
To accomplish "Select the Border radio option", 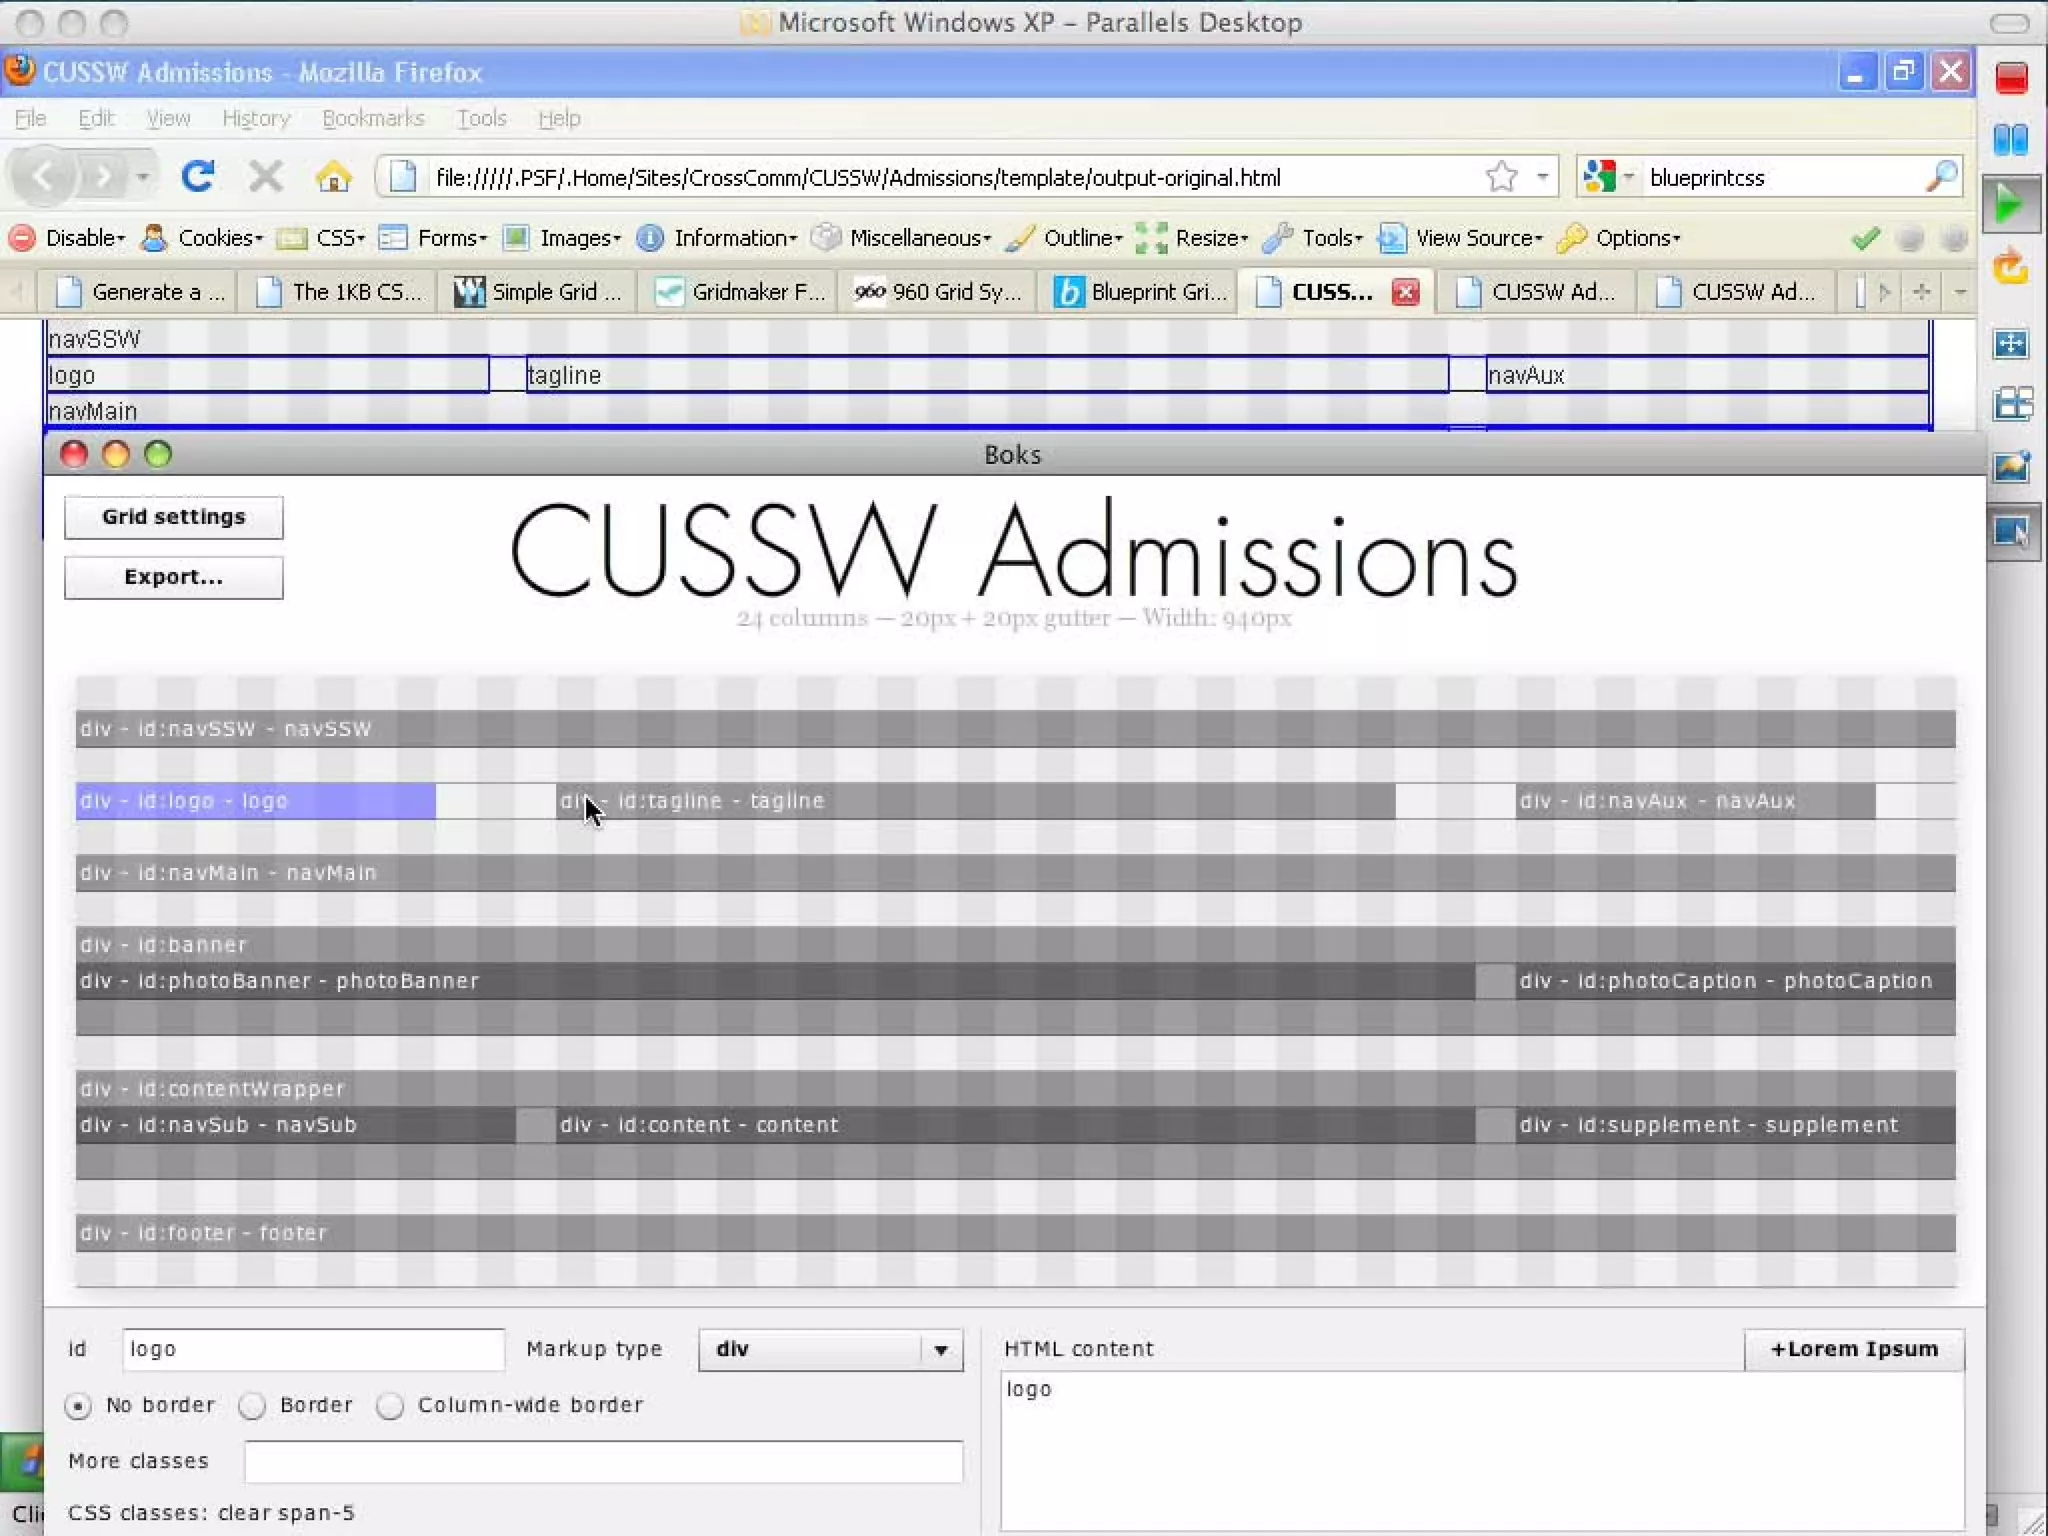I will [x=252, y=1406].
